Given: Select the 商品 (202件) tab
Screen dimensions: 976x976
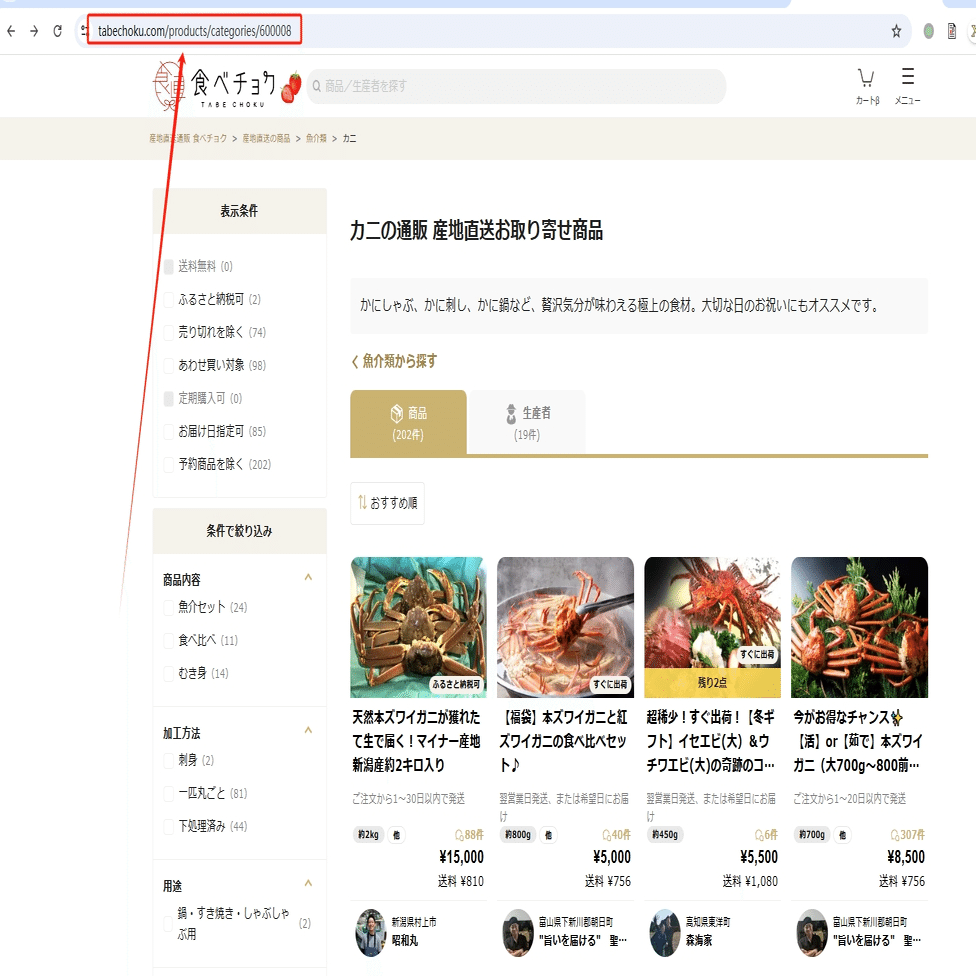Looking at the screenshot, I should point(408,423).
